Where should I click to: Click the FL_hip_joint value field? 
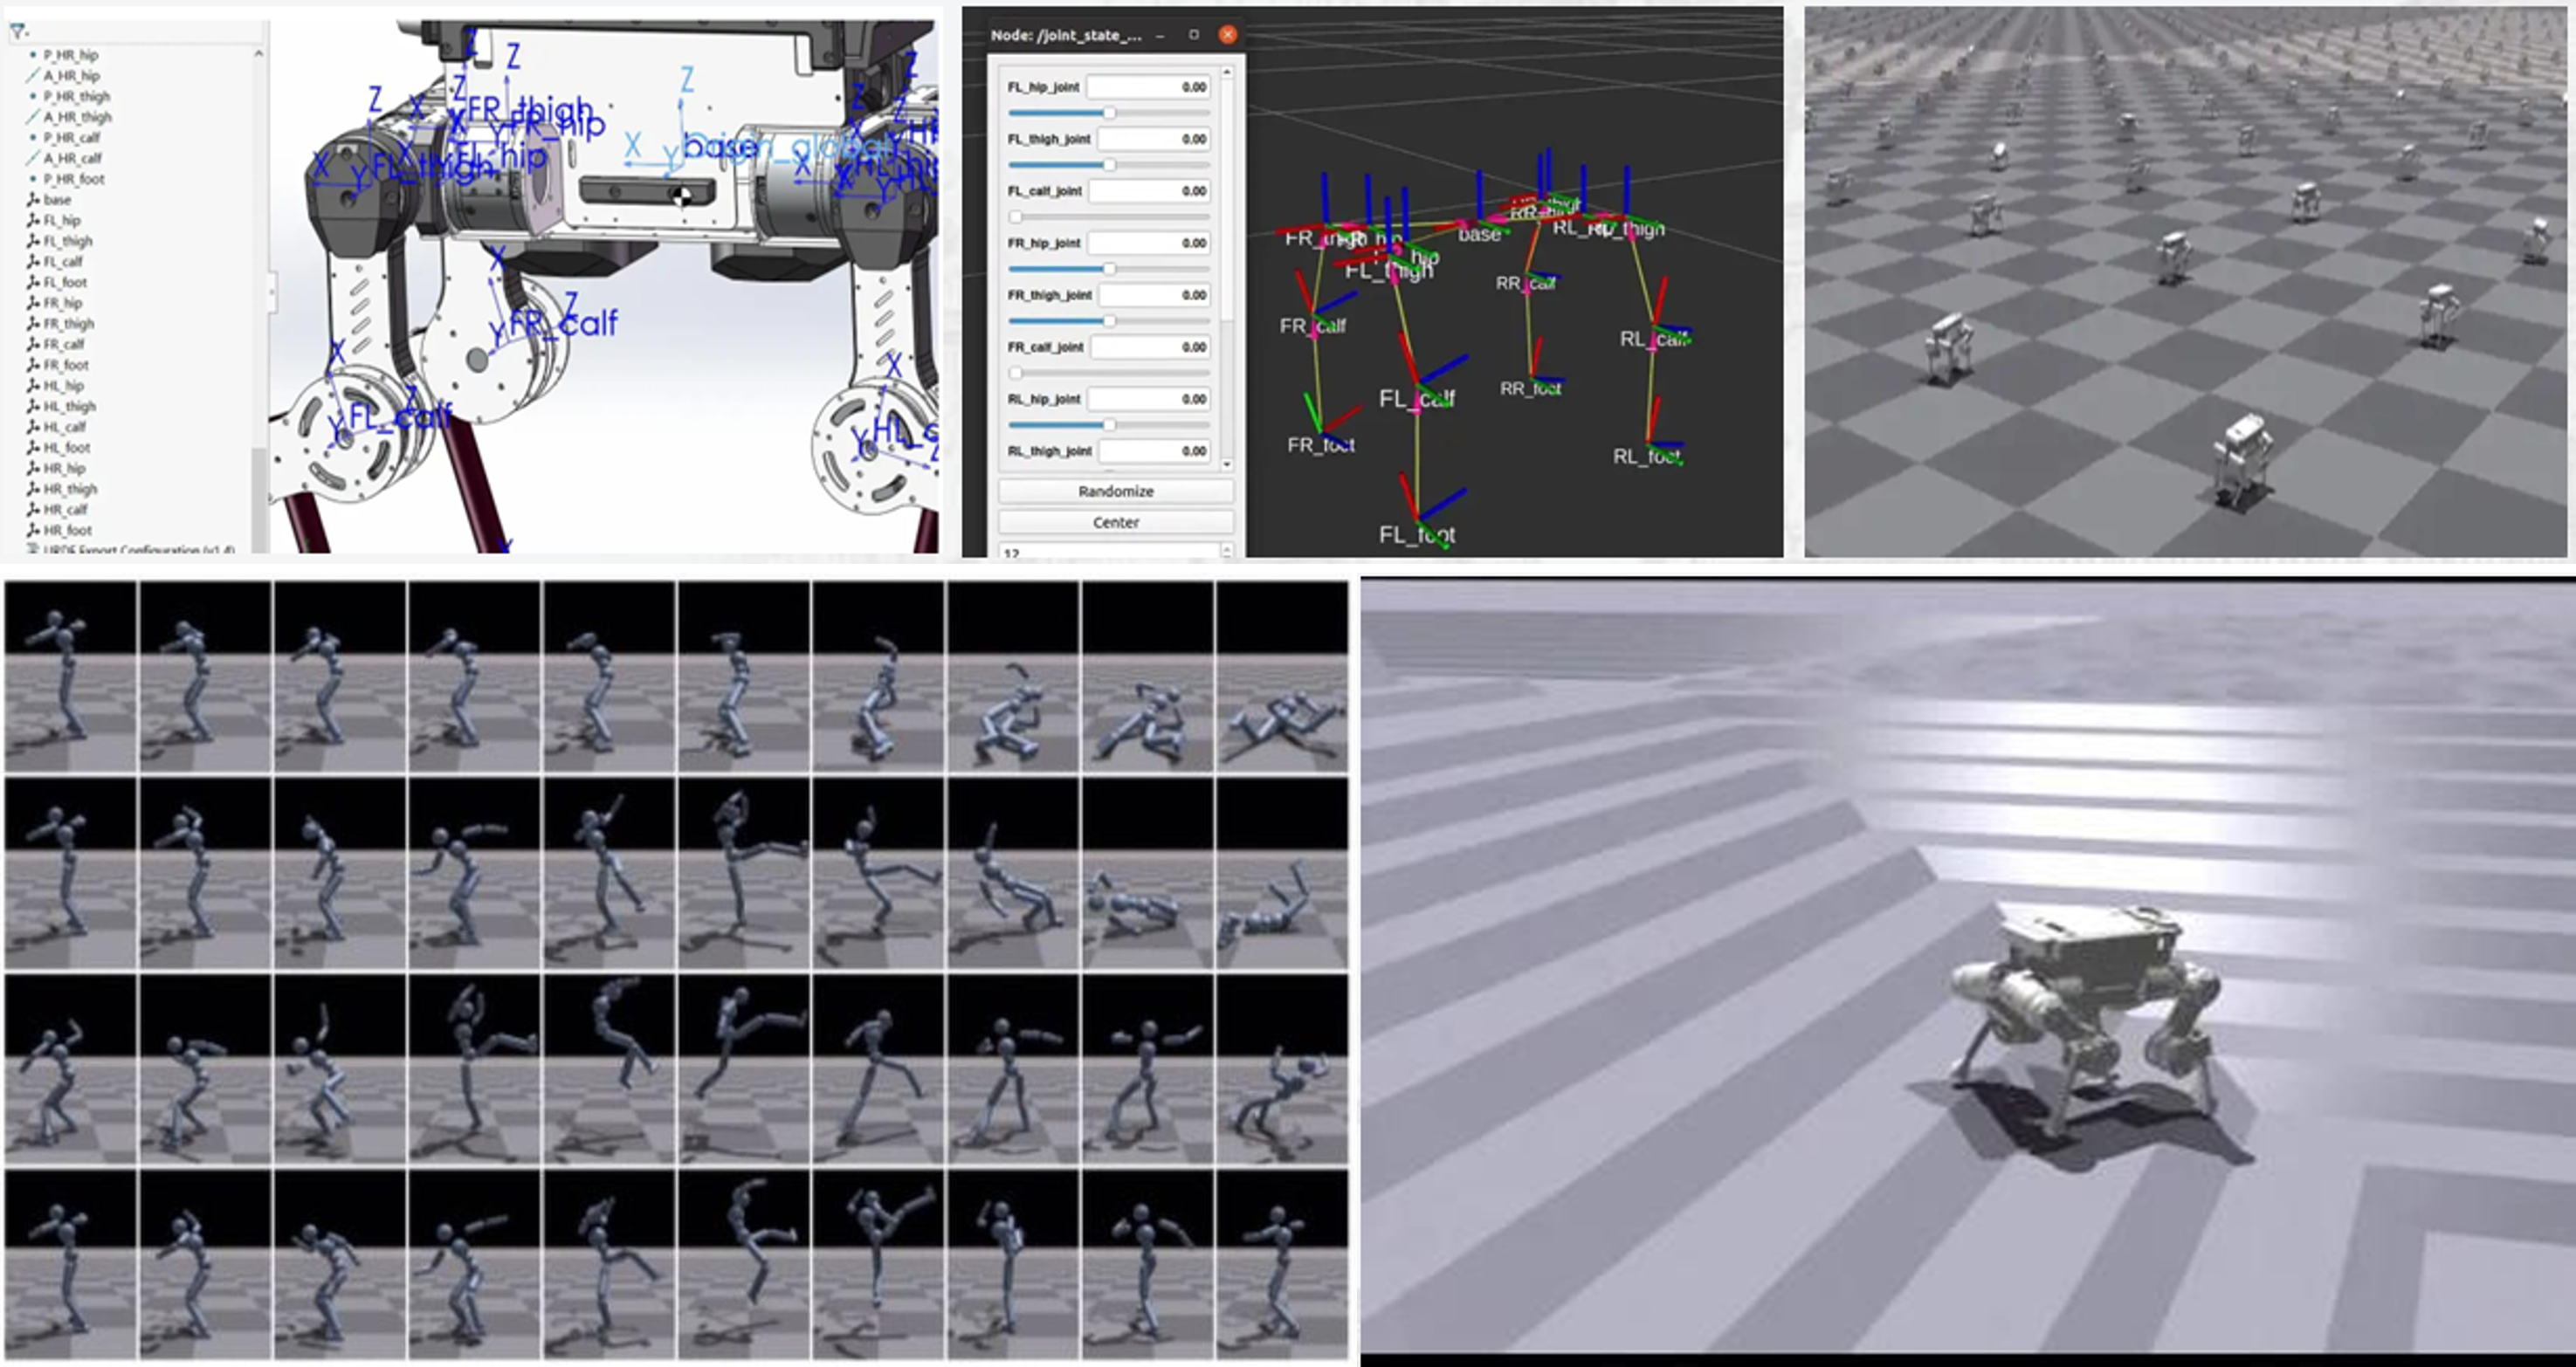point(1148,87)
